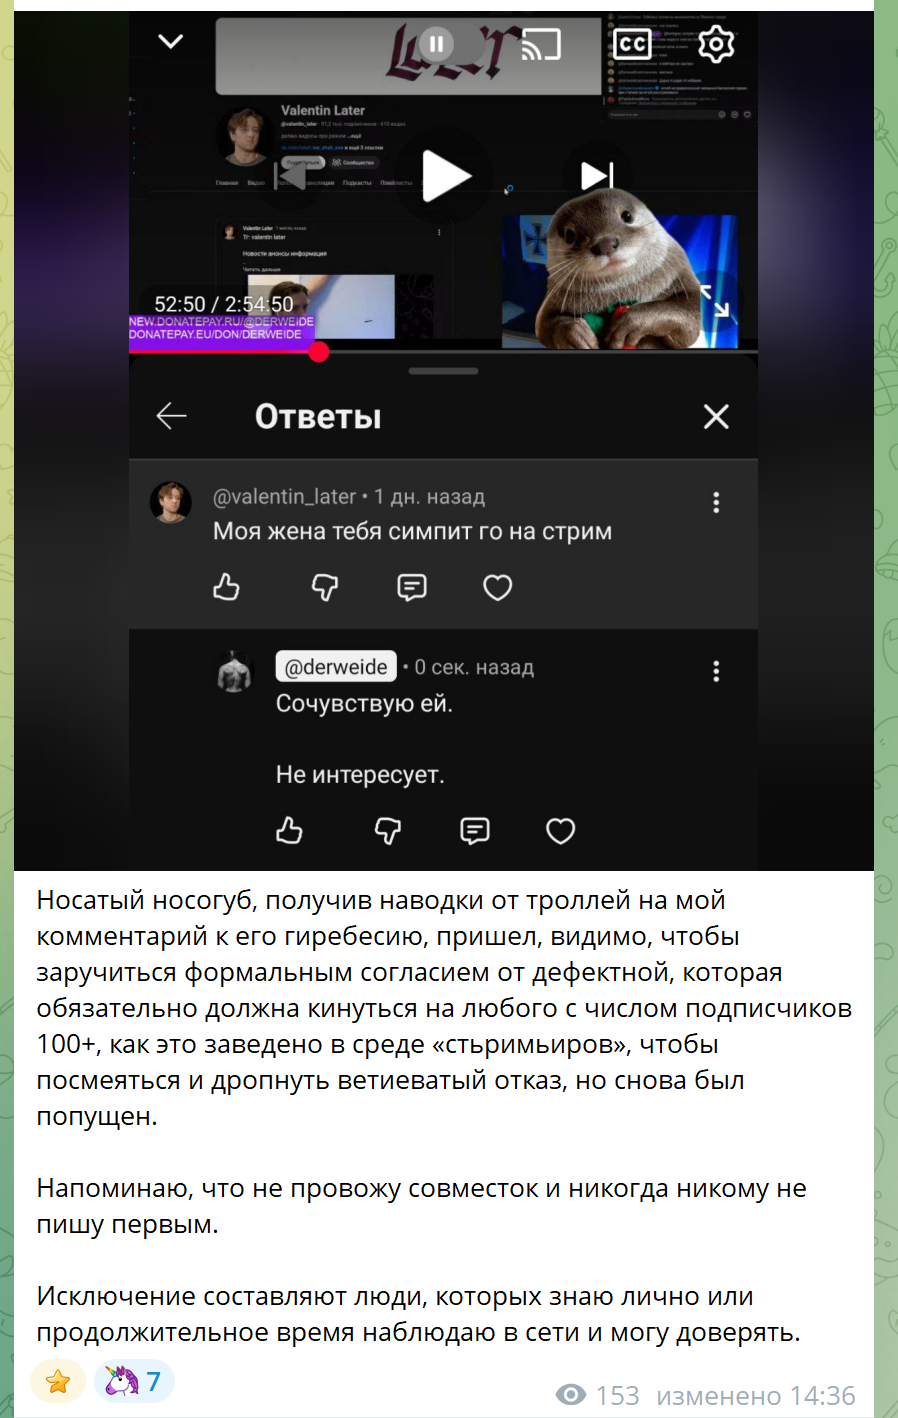Viewport: 898px width, 1418px height.
Task: Click the unicorn reaction with count 7
Action: [134, 1381]
